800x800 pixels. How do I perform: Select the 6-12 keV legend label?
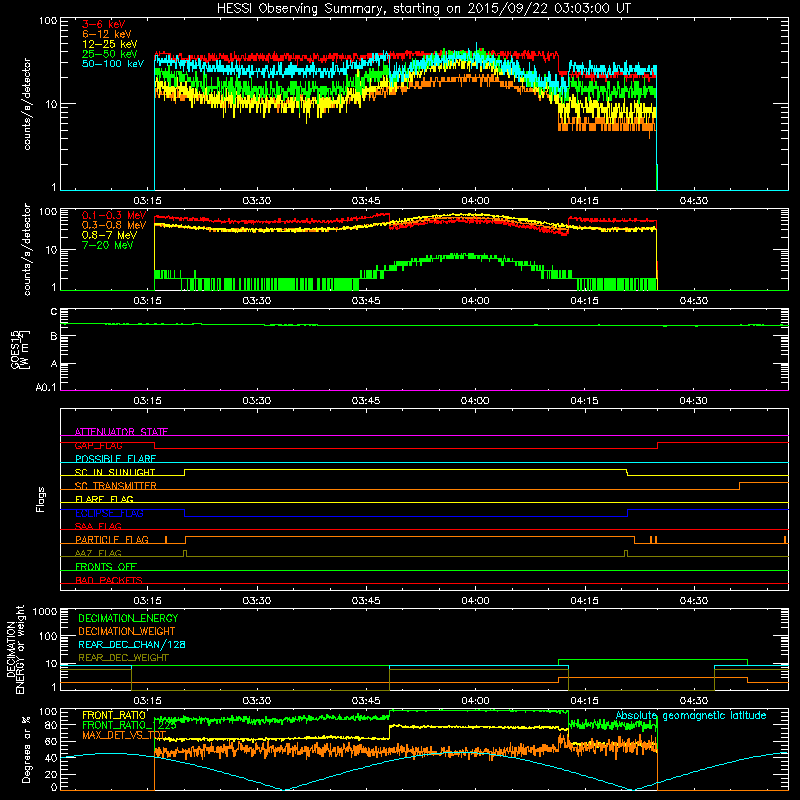[107, 34]
